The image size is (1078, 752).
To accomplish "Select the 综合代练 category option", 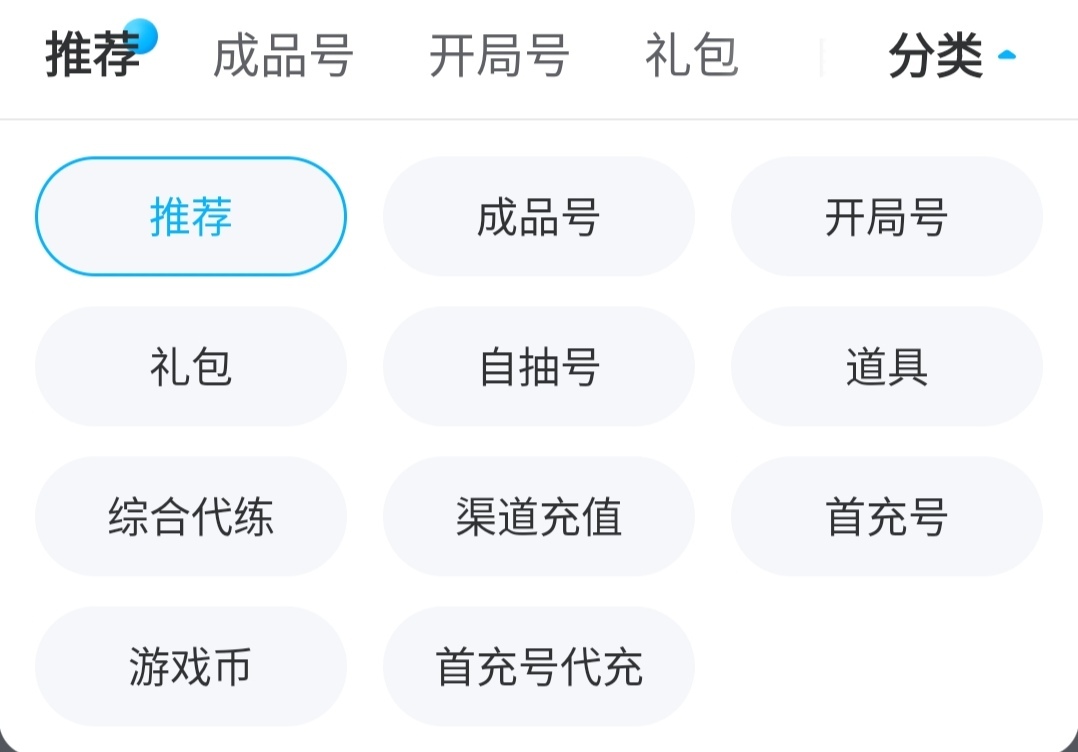I will coord(191,516).
